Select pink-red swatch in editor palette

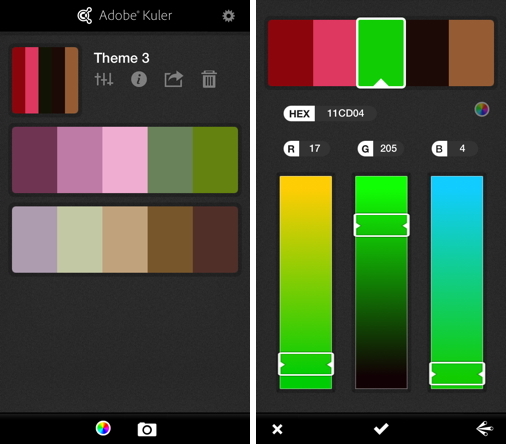click(335, 53)
